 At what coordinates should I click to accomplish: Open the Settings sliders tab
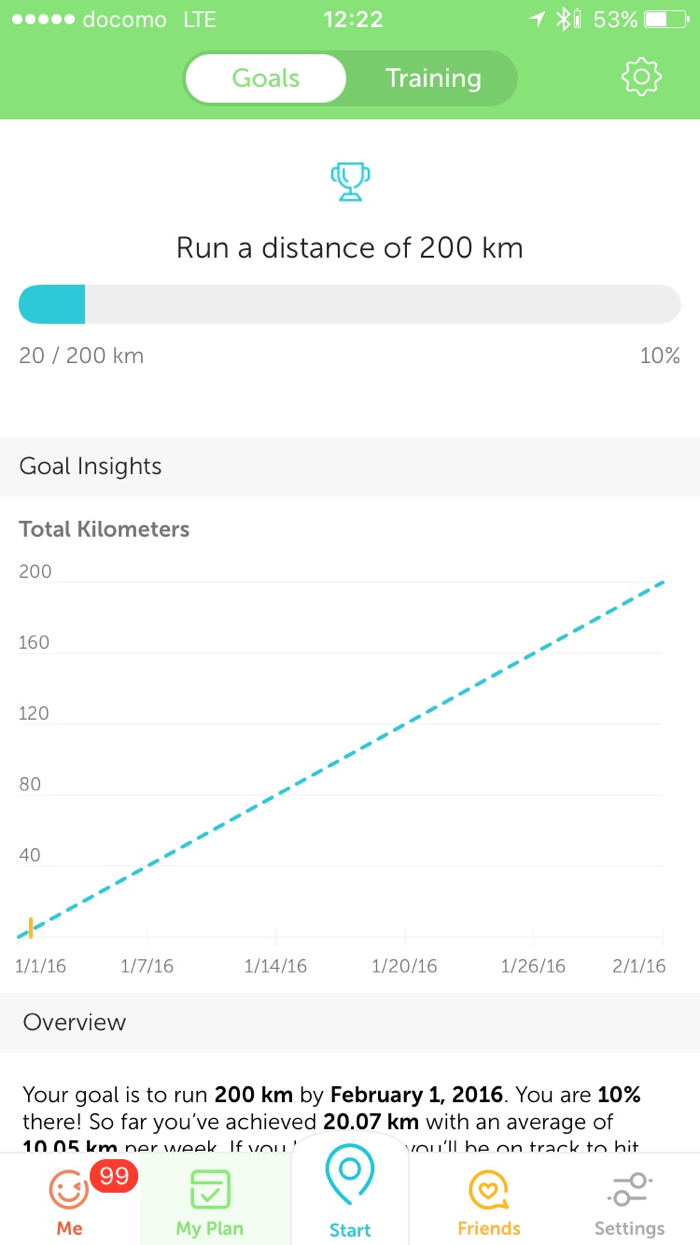tap(629, 1200)
